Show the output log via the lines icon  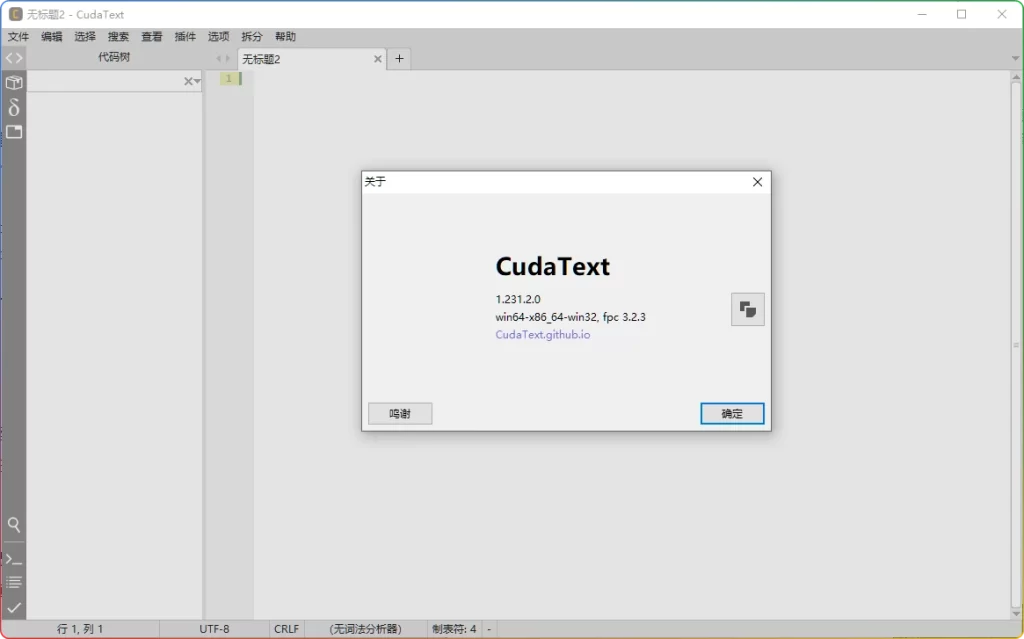pyautogui.click(x=13, y=581)
